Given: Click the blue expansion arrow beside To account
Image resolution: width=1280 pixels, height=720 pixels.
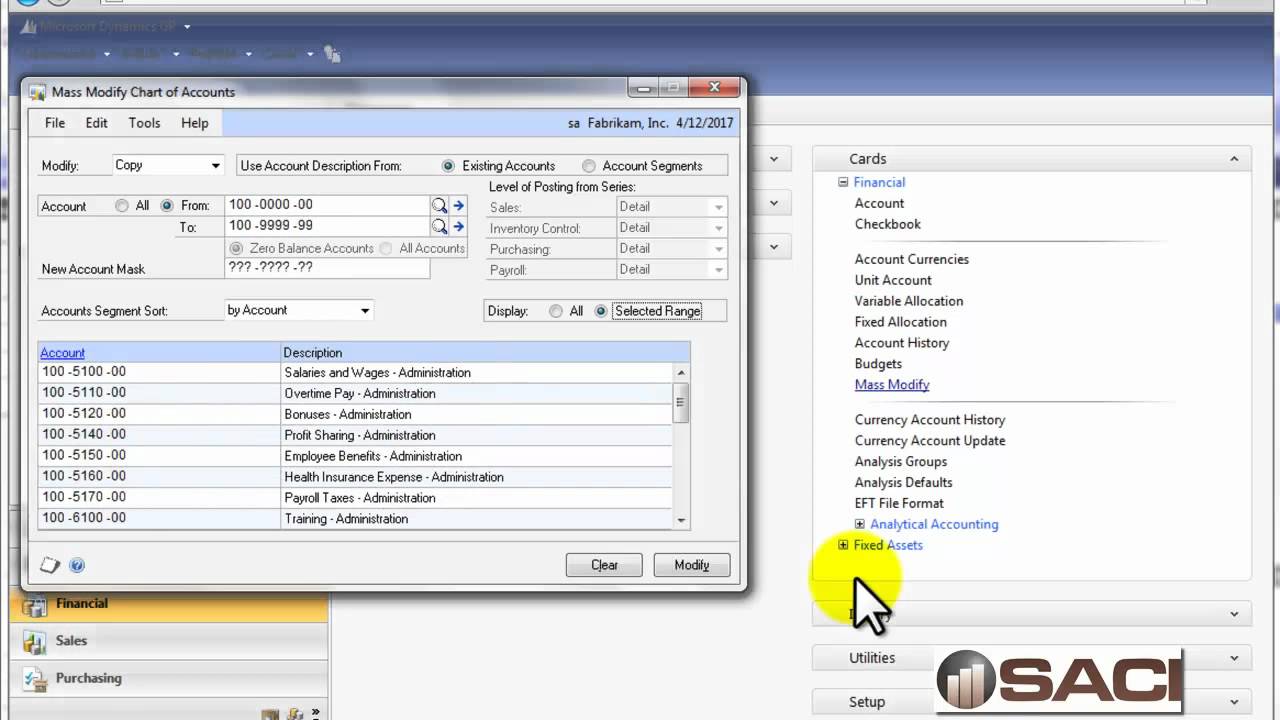Looking at the screenshot, I should 459,226.
